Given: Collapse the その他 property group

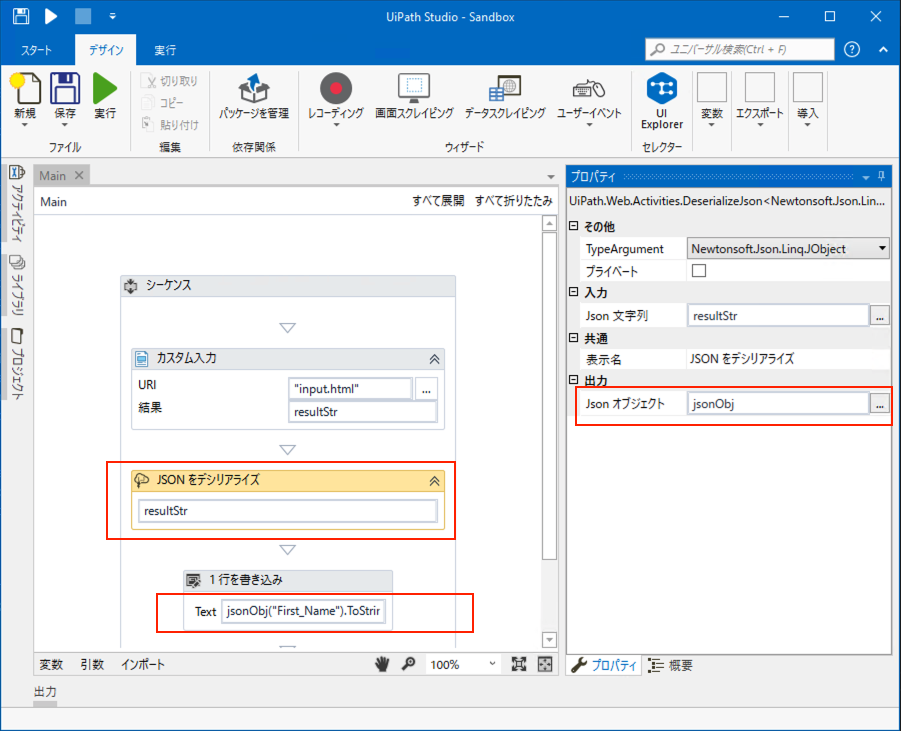Looking at the screenshot, I should click(573, 226).
